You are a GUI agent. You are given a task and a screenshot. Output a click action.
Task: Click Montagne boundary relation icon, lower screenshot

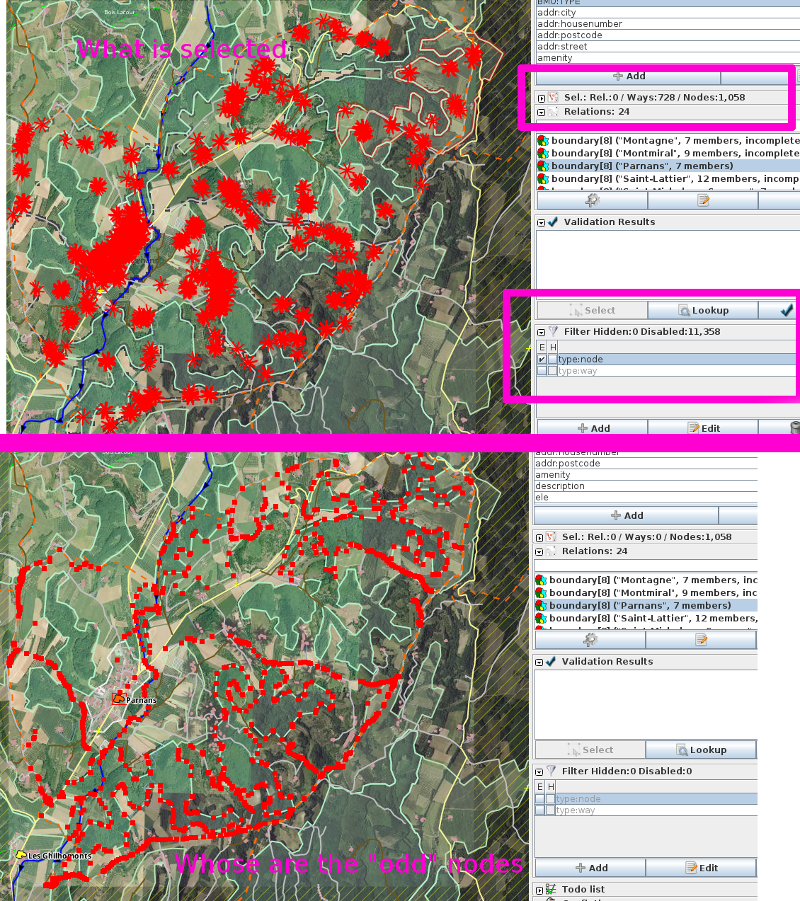coord(541,580)
